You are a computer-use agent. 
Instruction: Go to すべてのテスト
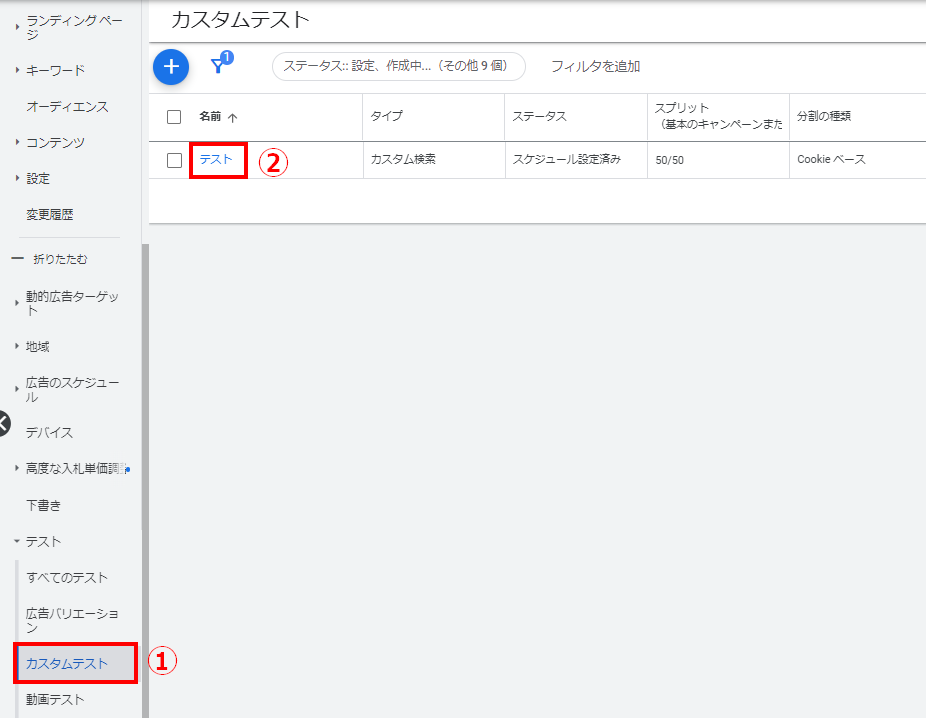67,577
